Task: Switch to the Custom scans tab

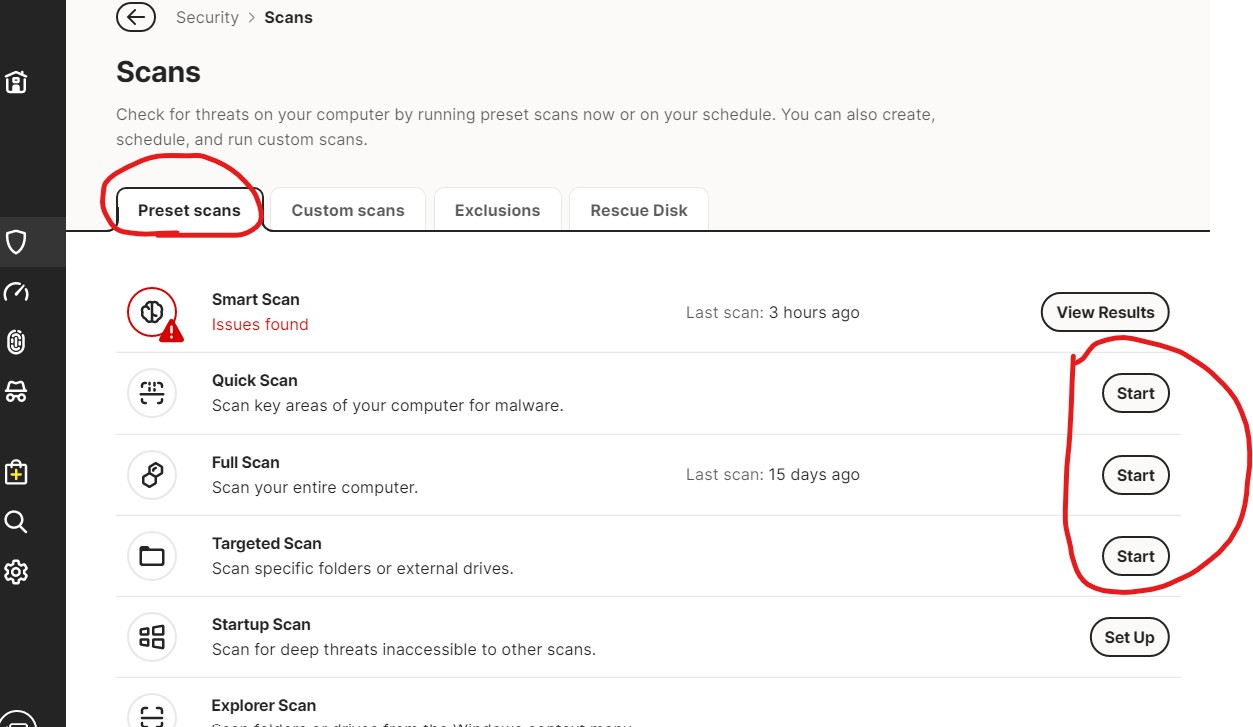Action: [x=348, y=210]
